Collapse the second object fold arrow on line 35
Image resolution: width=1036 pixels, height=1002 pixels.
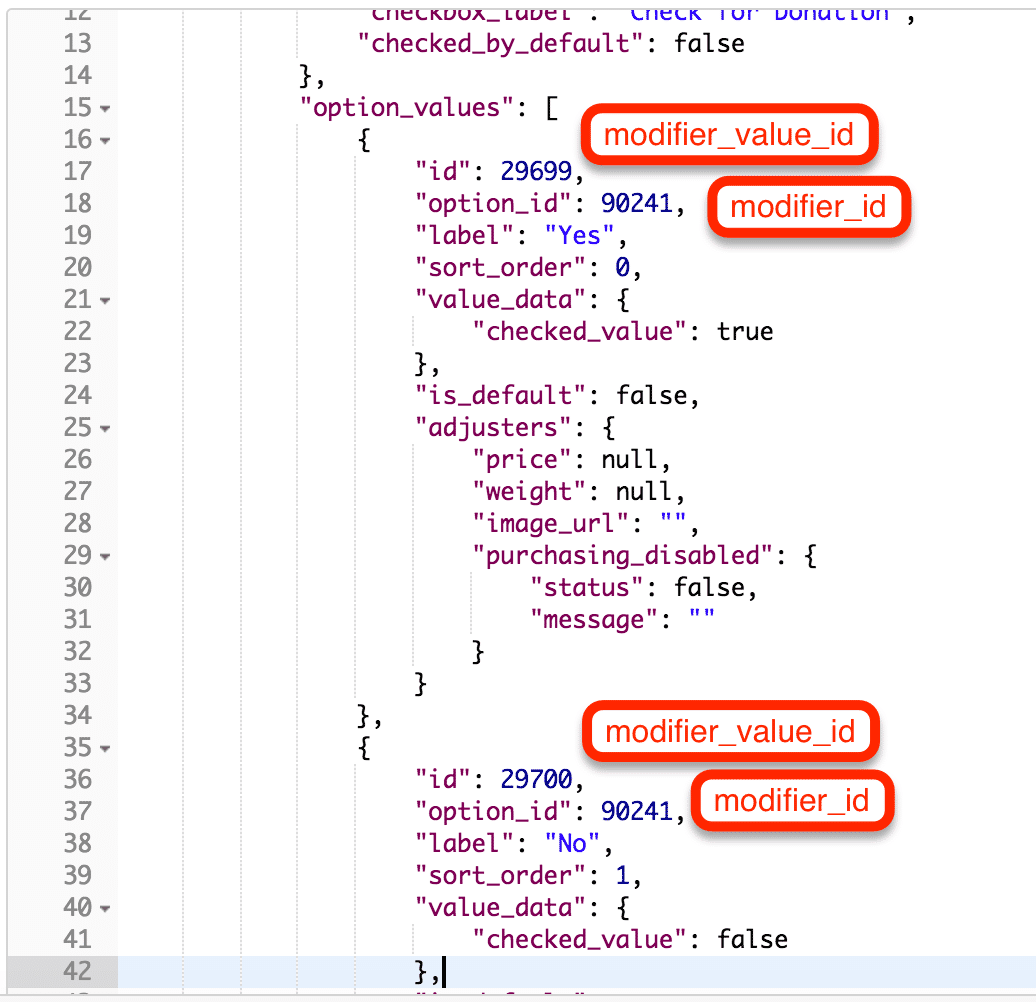coord(105,747)
